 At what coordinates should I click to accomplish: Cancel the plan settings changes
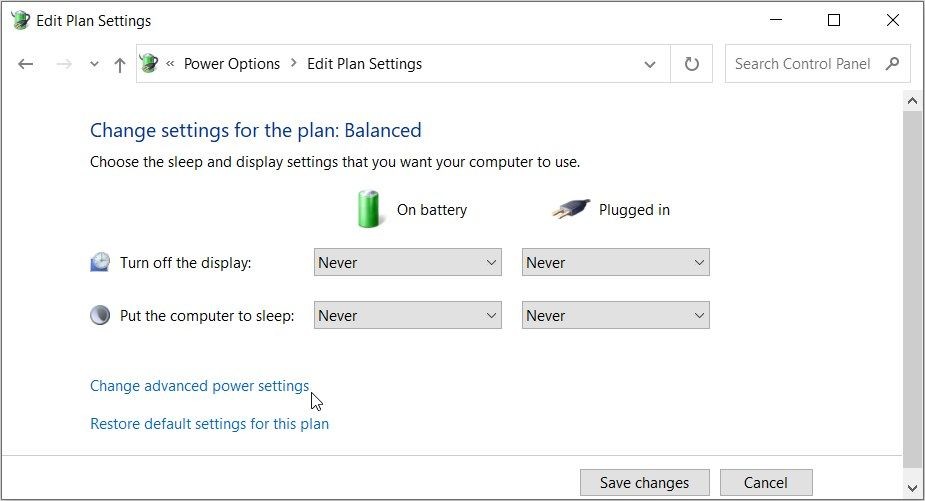(x=766, y=483)
